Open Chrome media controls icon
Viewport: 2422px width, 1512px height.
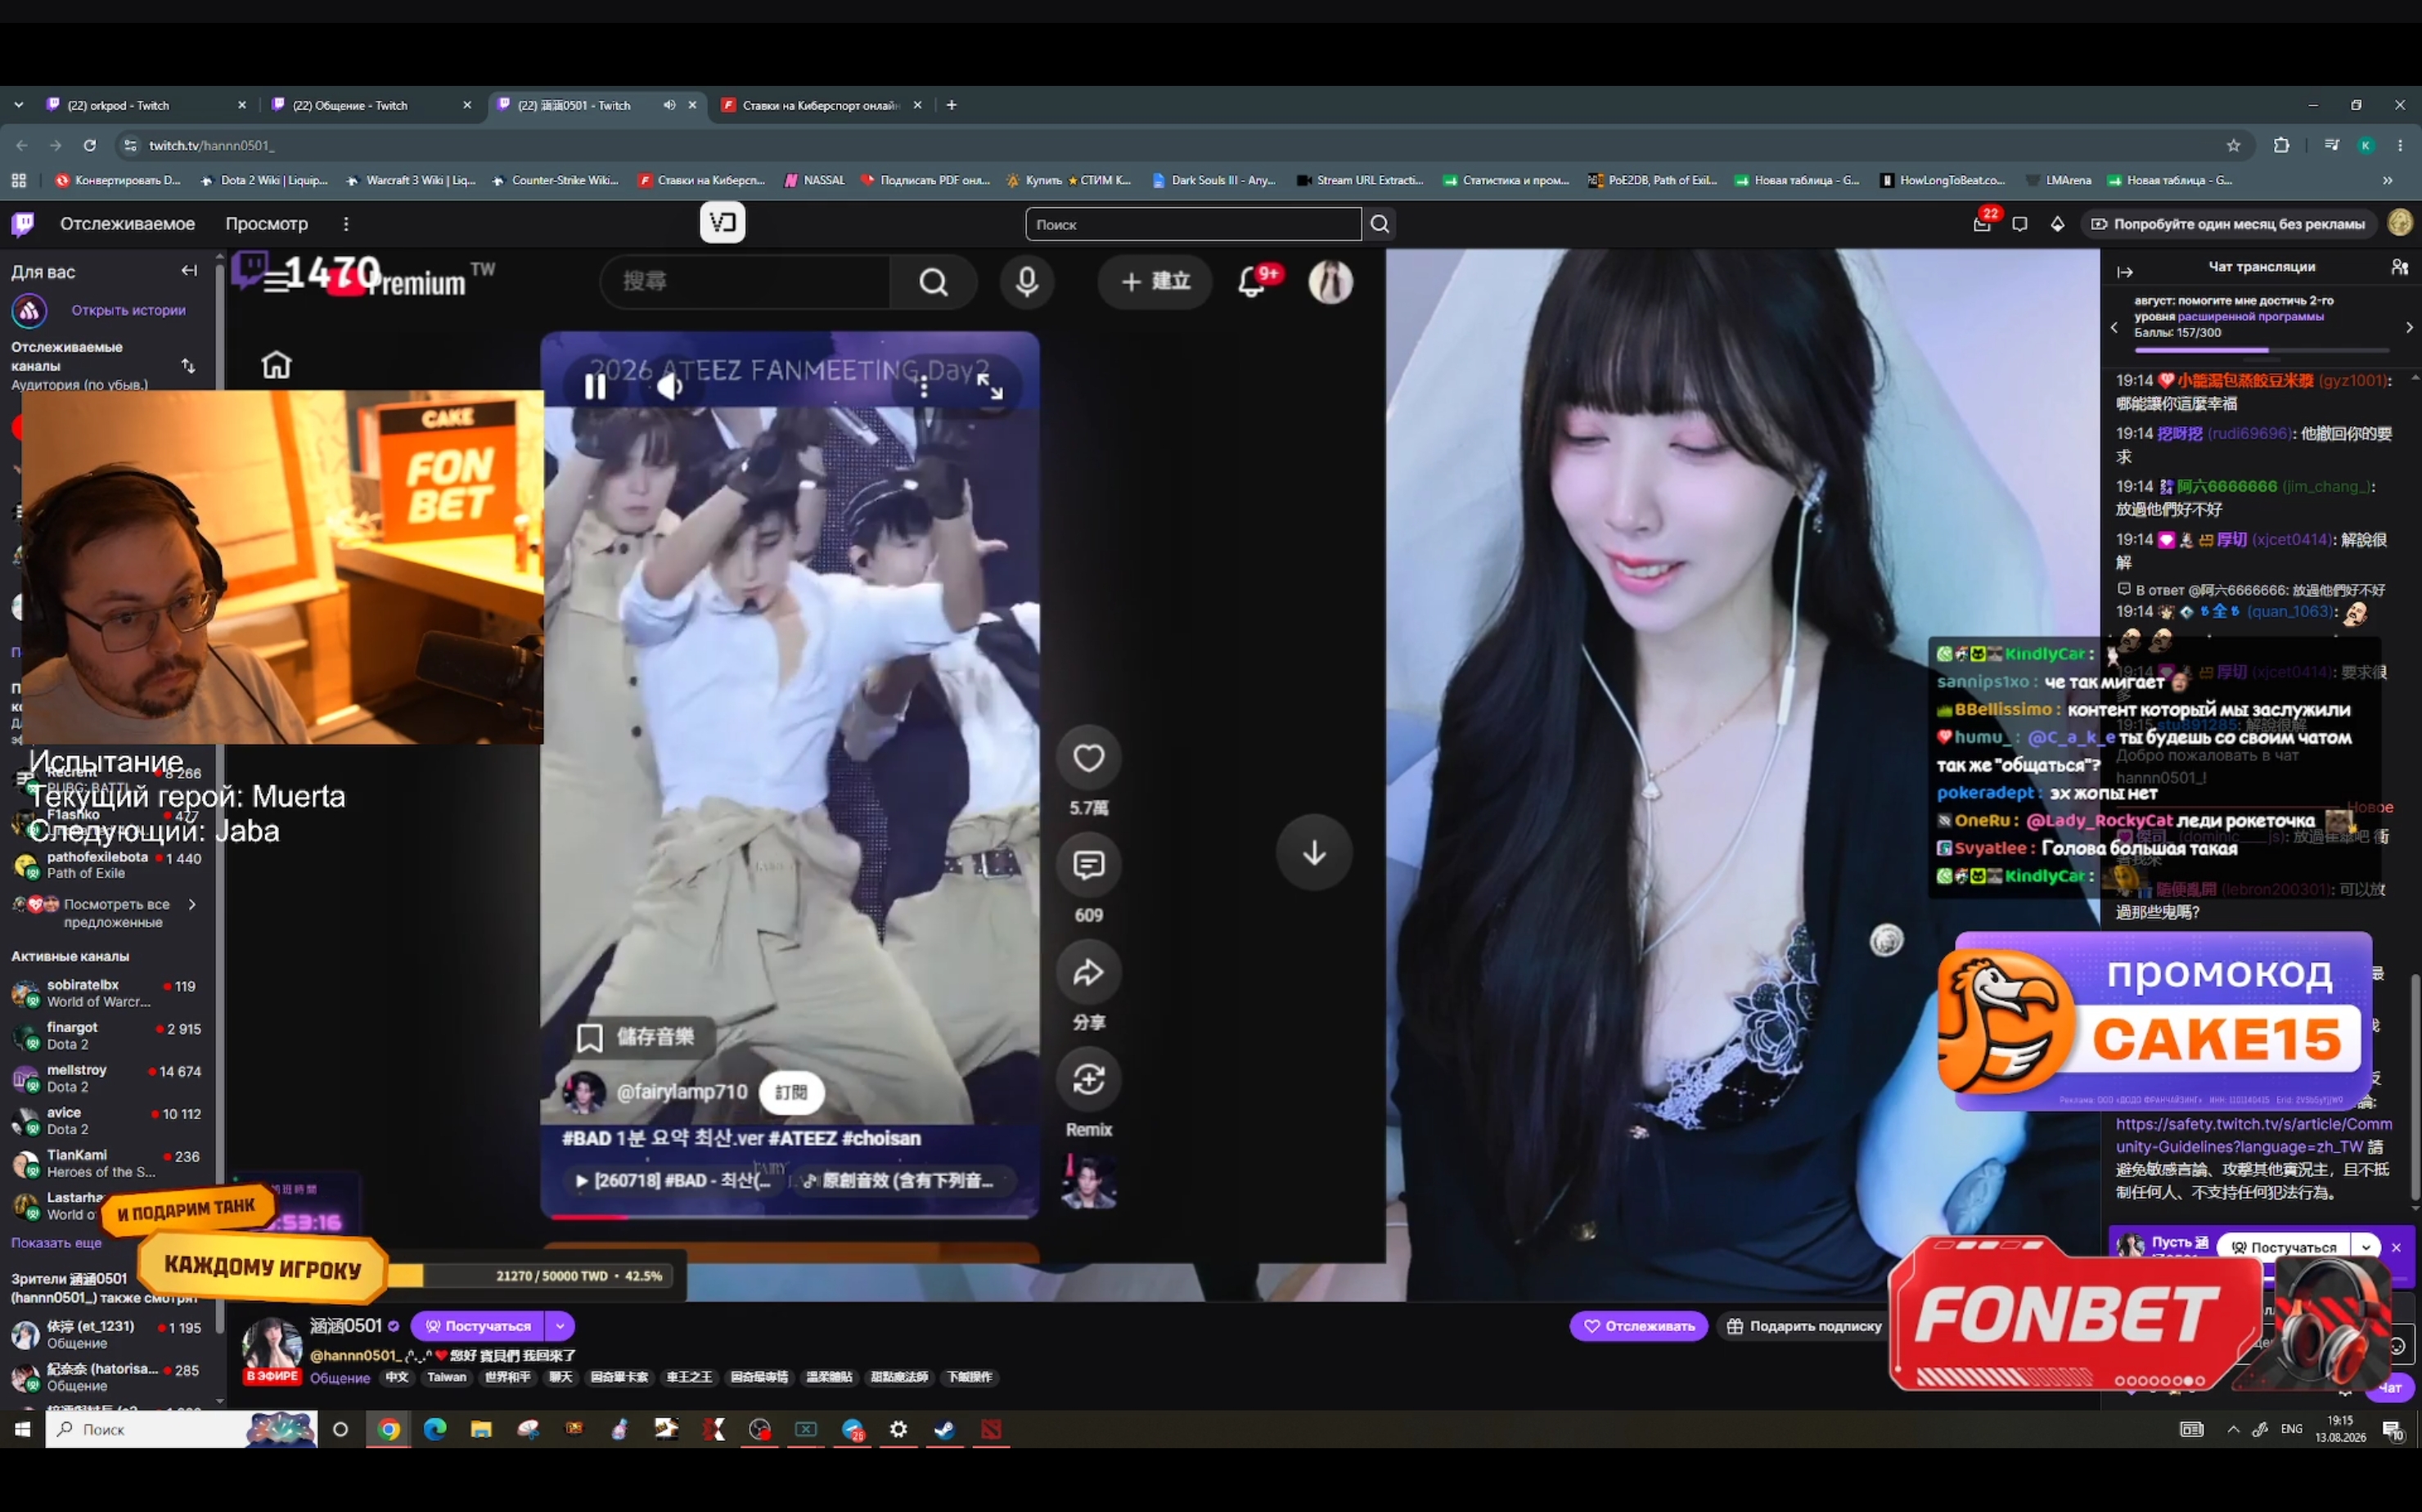pos(2331,145)
